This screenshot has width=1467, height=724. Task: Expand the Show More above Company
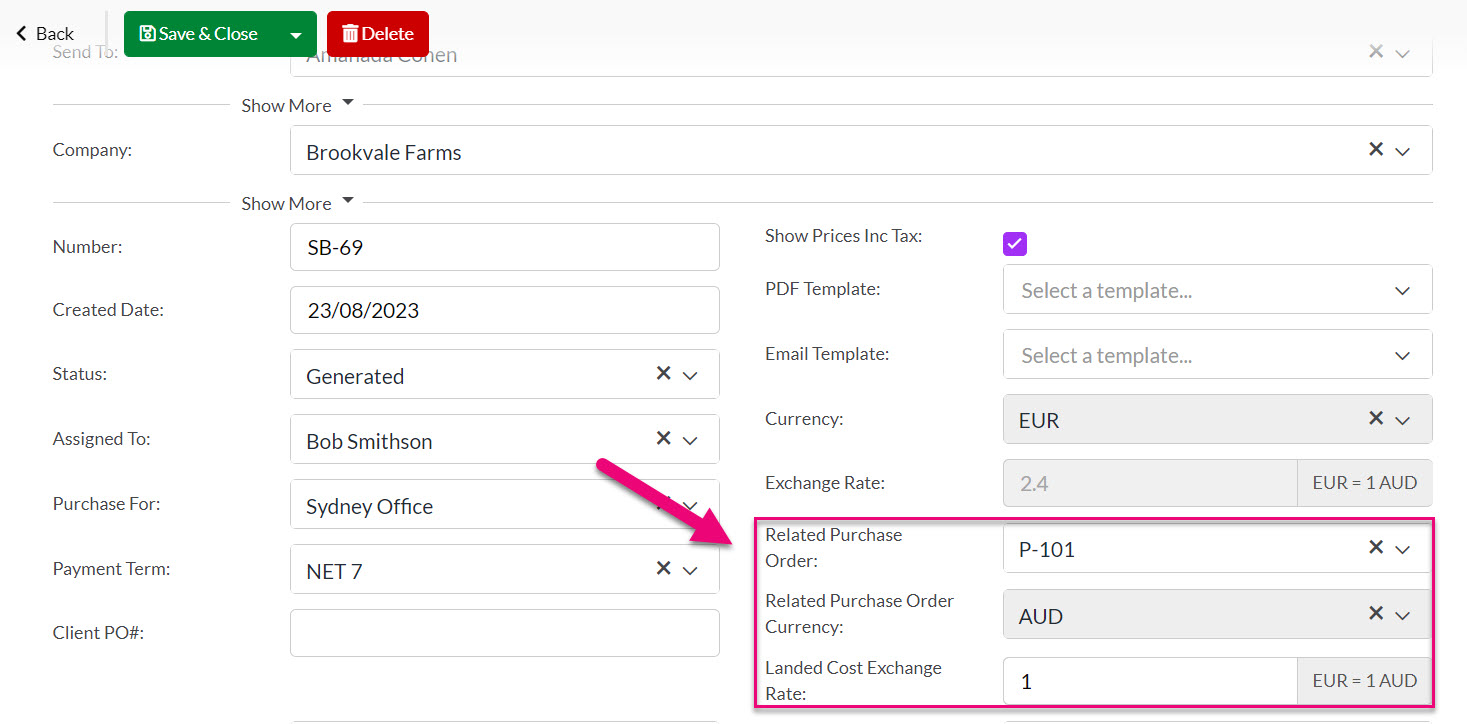297,105
